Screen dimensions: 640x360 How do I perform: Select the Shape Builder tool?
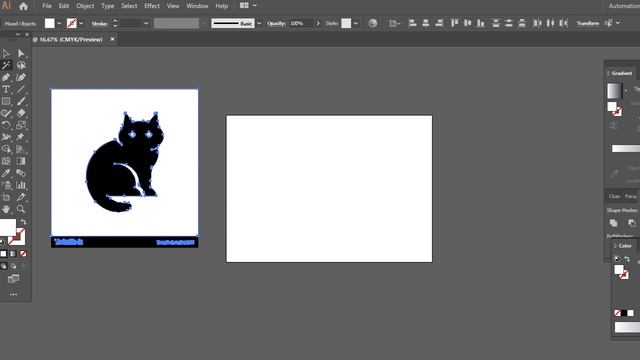click(6, 149)
